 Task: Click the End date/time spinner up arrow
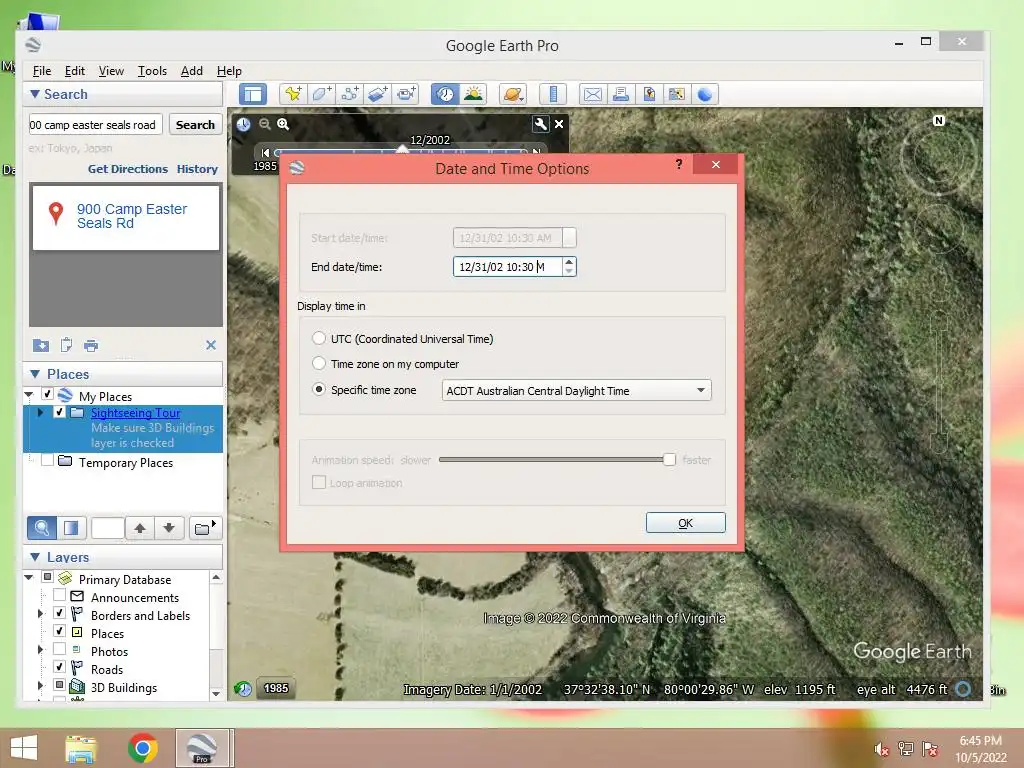point(569,262)
